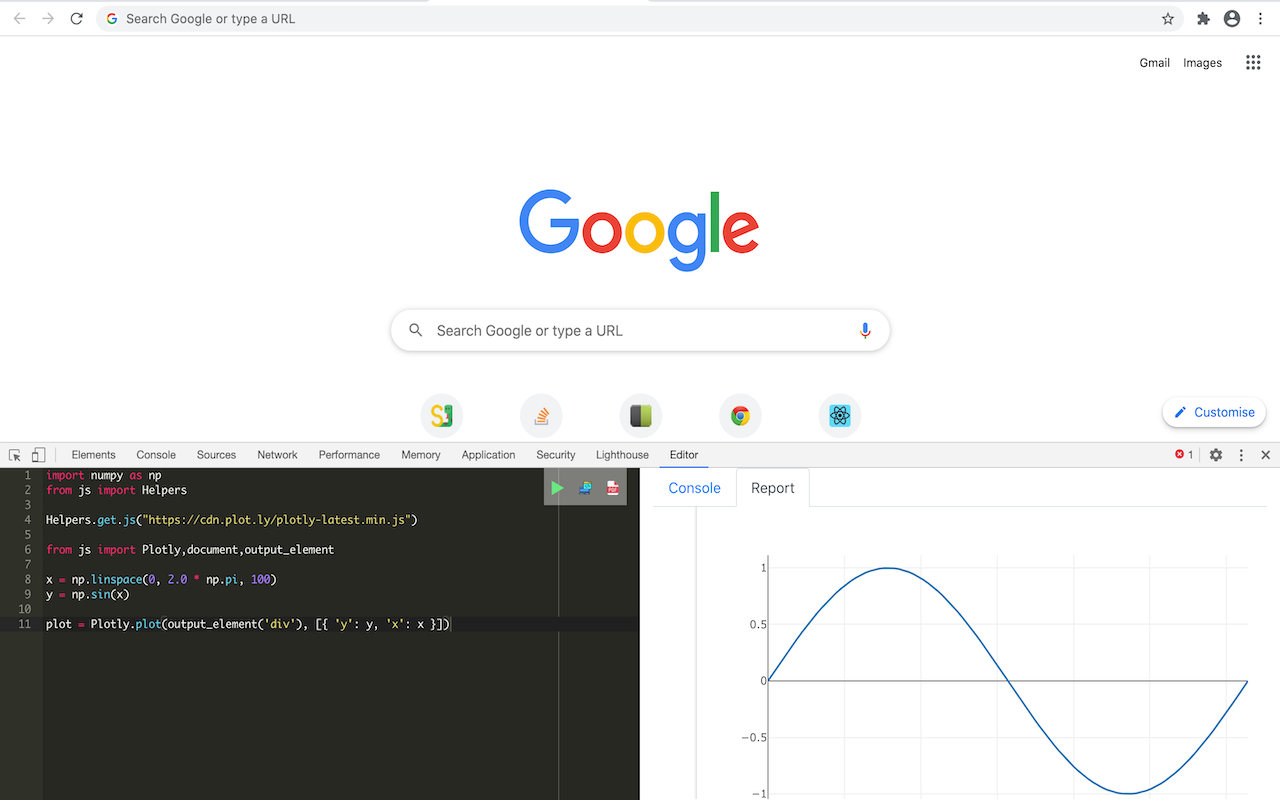Open the Gmail link

1154,62
